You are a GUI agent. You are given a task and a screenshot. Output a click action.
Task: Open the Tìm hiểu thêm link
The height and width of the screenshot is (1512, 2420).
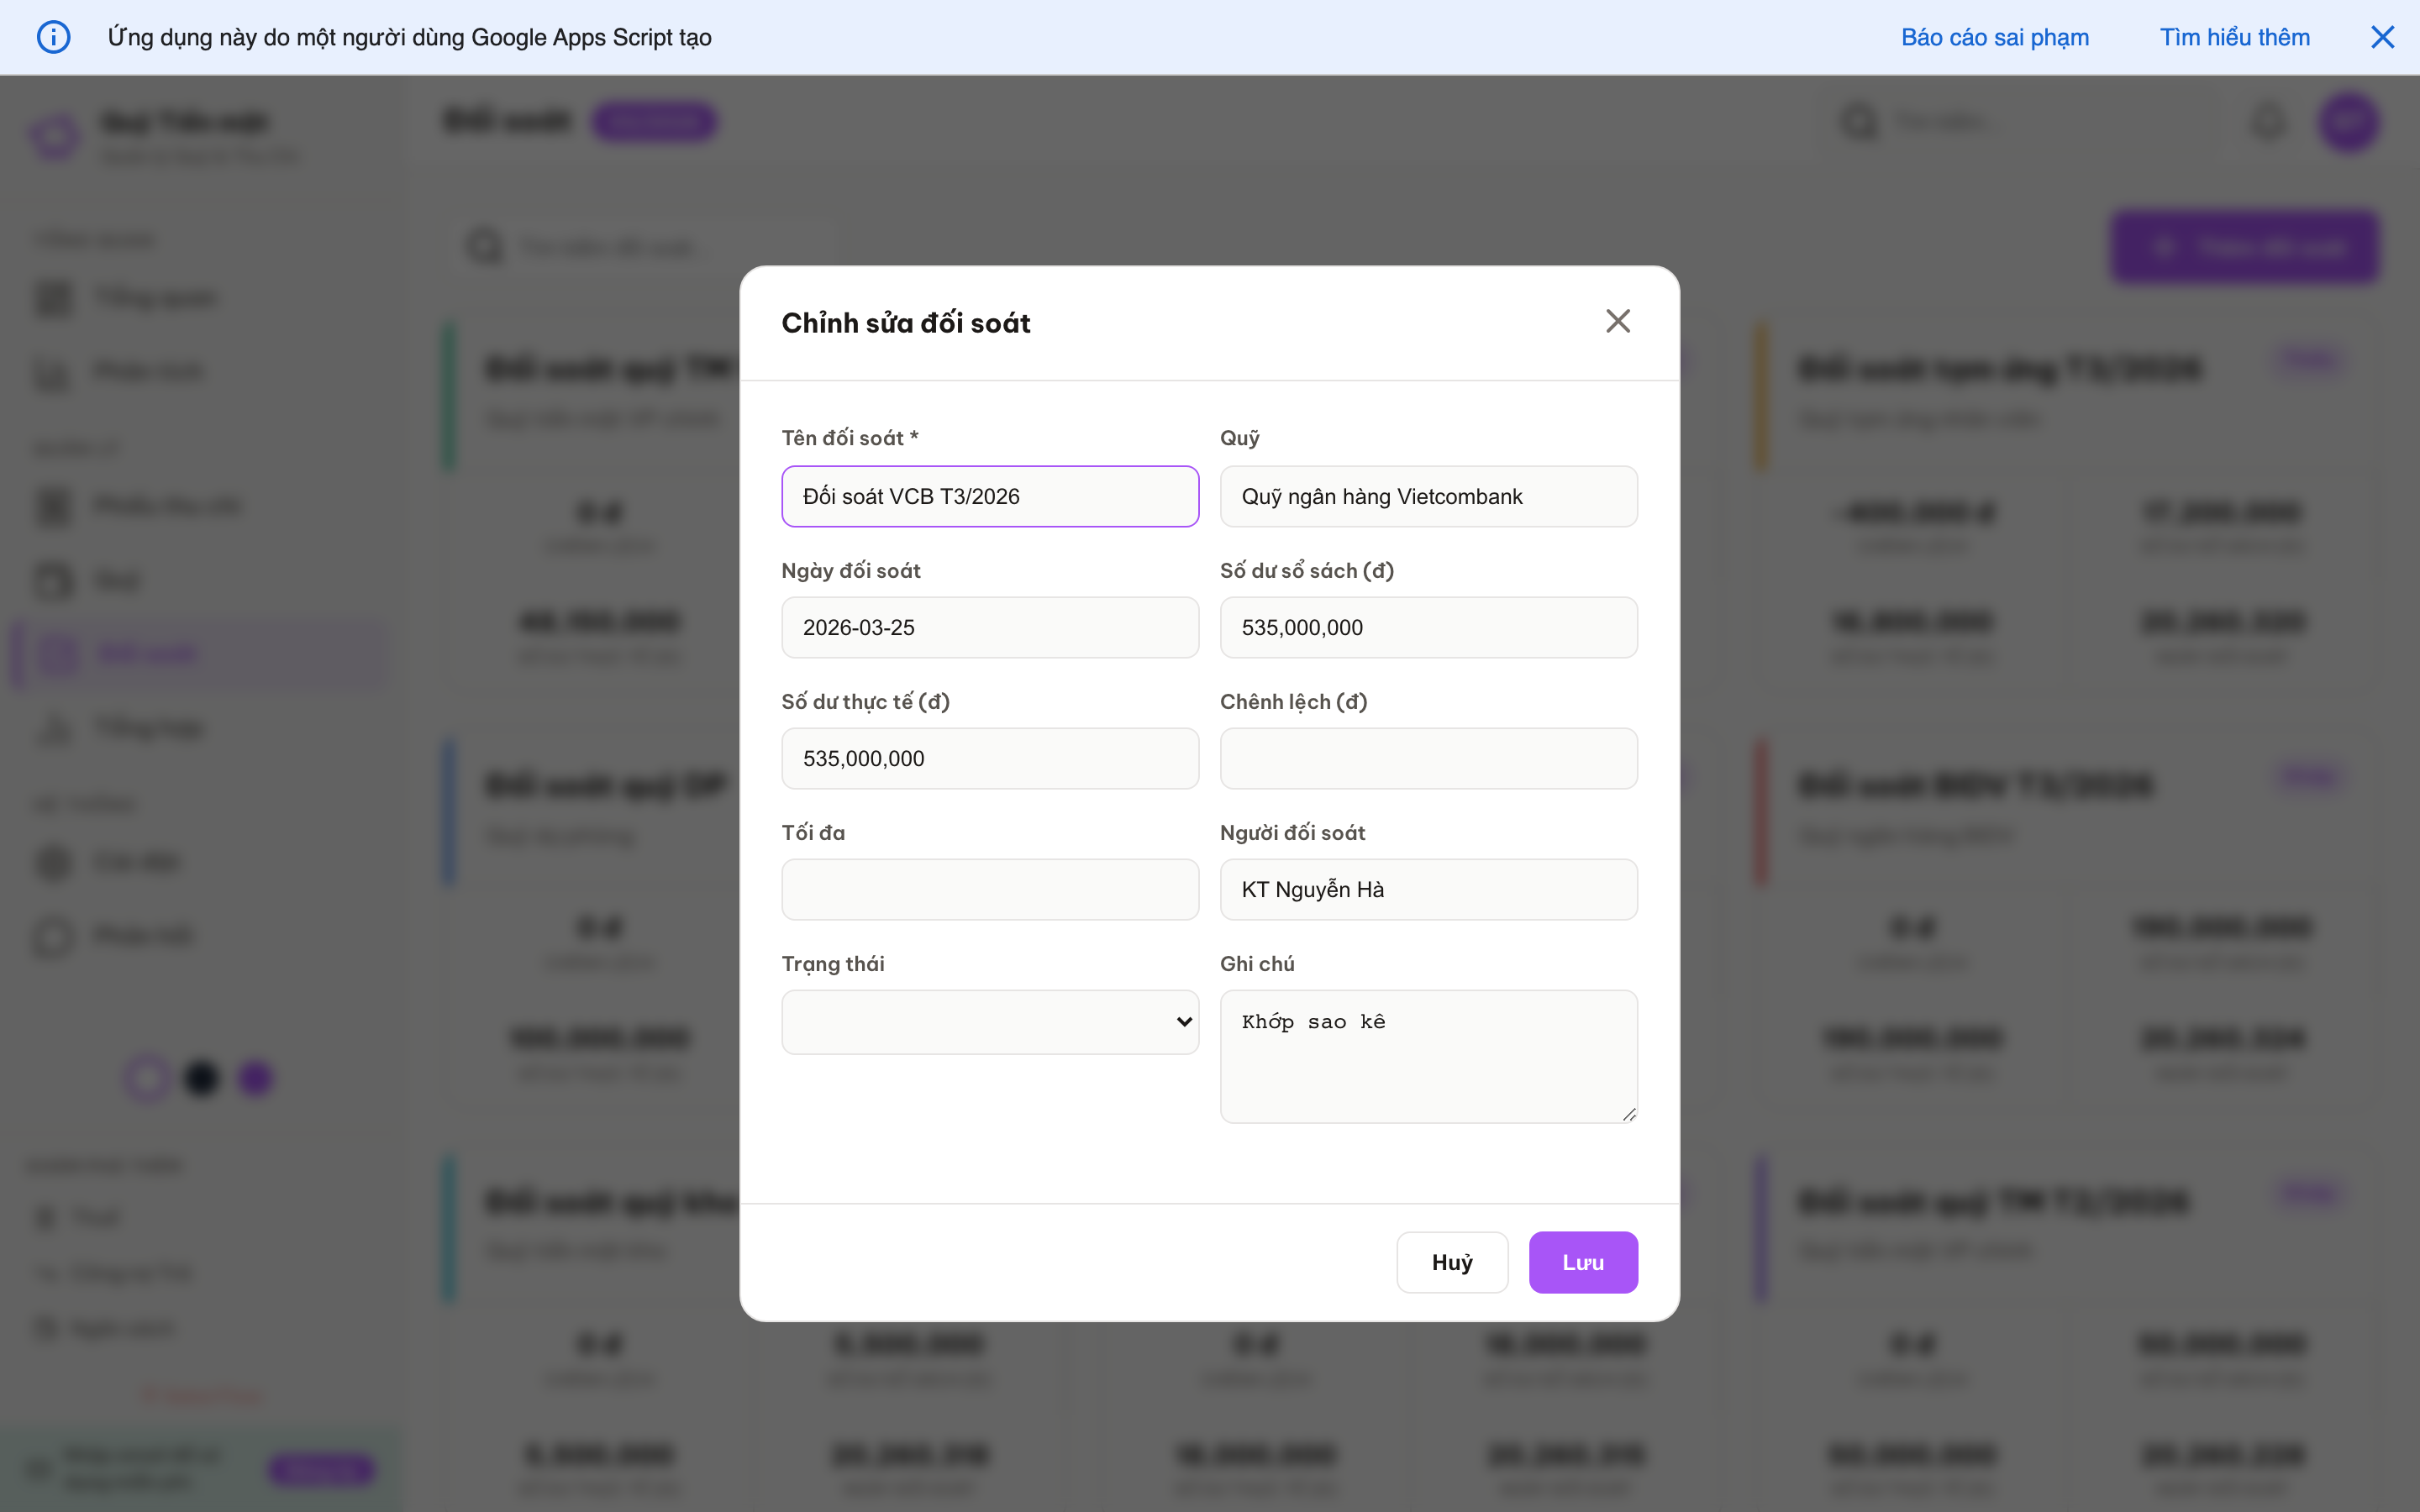[2235, 37]
